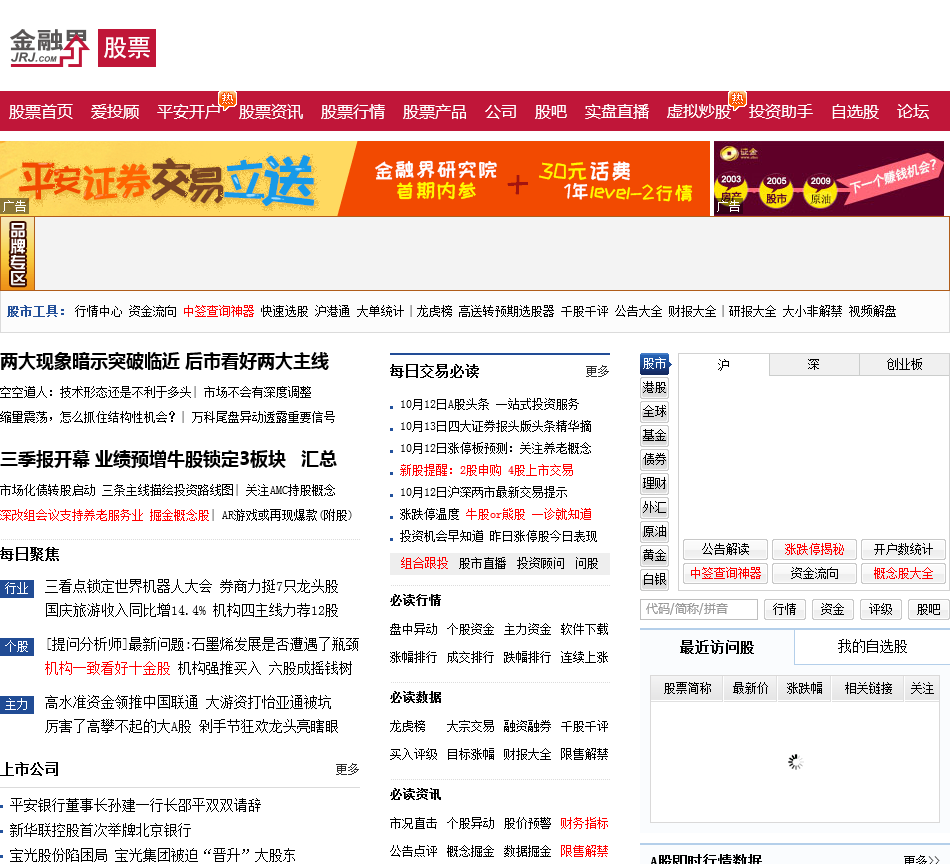This screenshot has height=864, width=950.
Task: Open 股票产品 in the navigation bar
Action: pos(434,112)
